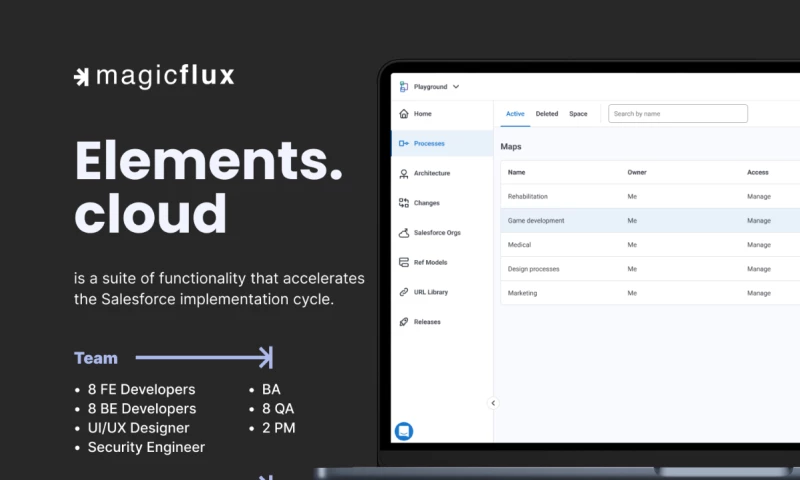The image size is (800, 480).
Task: Click the Ref Models icon in the sidebar
Action: 404,262
